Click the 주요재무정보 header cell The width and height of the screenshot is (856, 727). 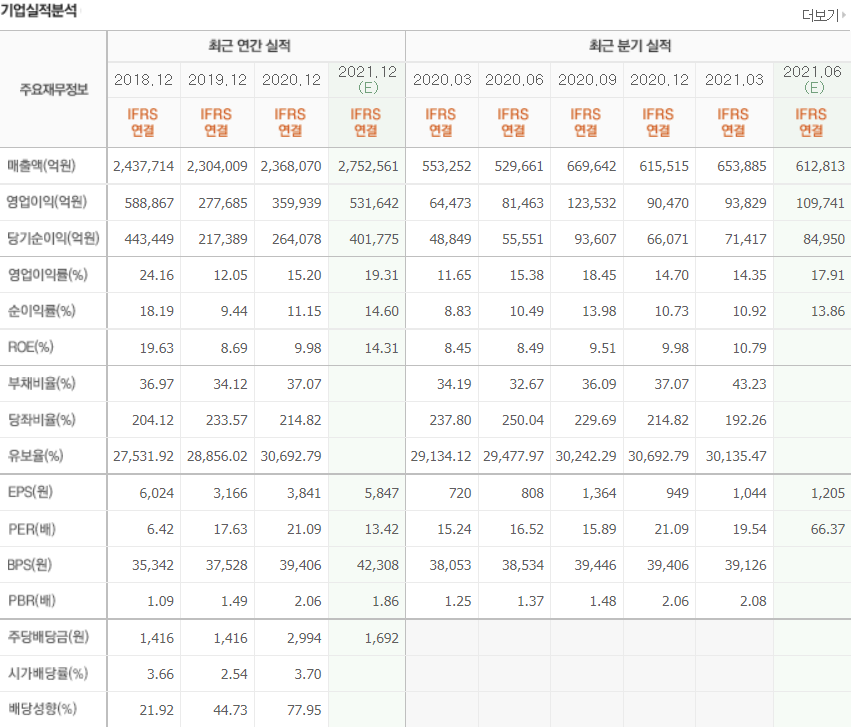tap(54, 90)
